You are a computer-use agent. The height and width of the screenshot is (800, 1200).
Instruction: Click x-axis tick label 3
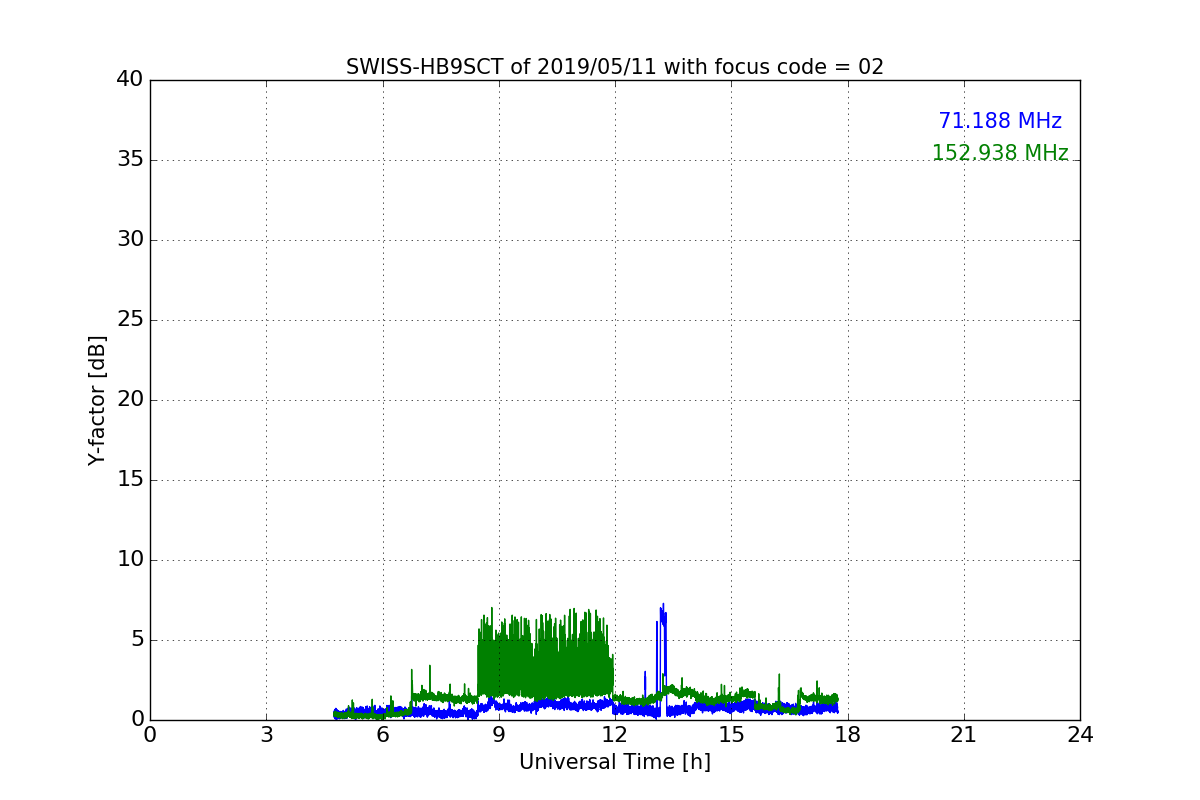click(266, 734)
